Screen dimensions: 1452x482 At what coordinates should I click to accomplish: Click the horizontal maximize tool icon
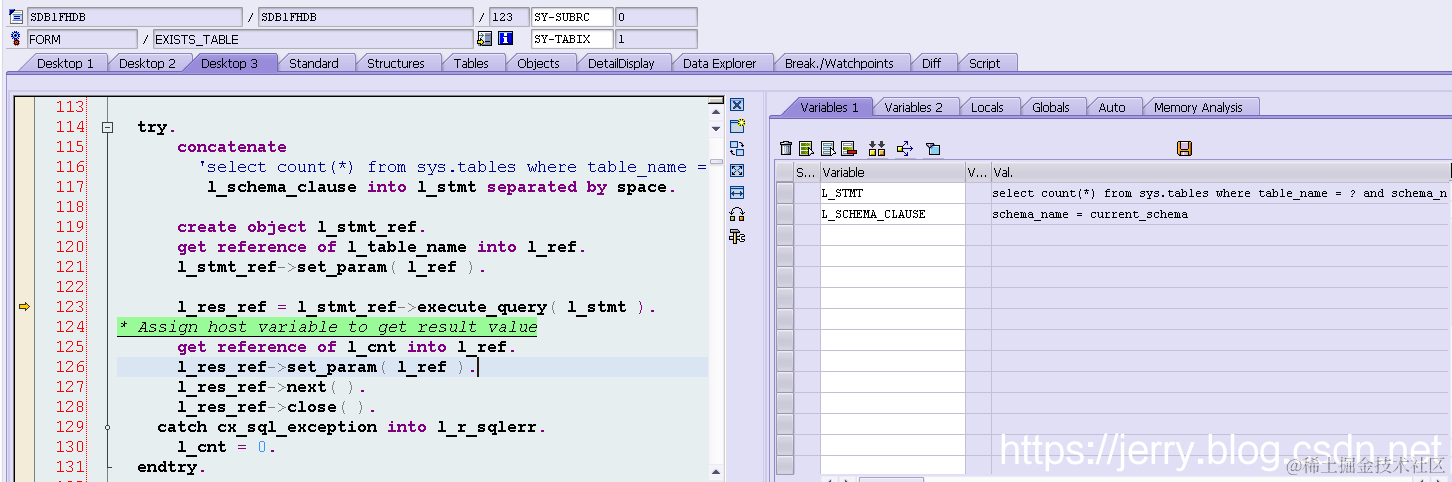tap(737, 192)
